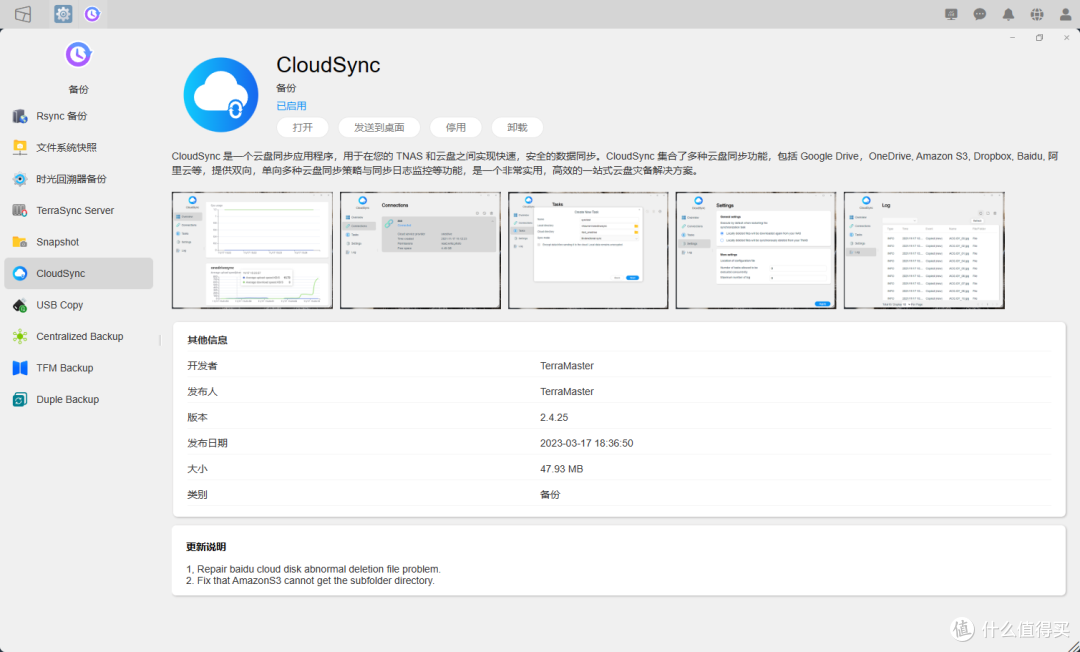1080x652 pixels.
Task: Click the 发送到桌面 button
Action: [x=379, y=127]
